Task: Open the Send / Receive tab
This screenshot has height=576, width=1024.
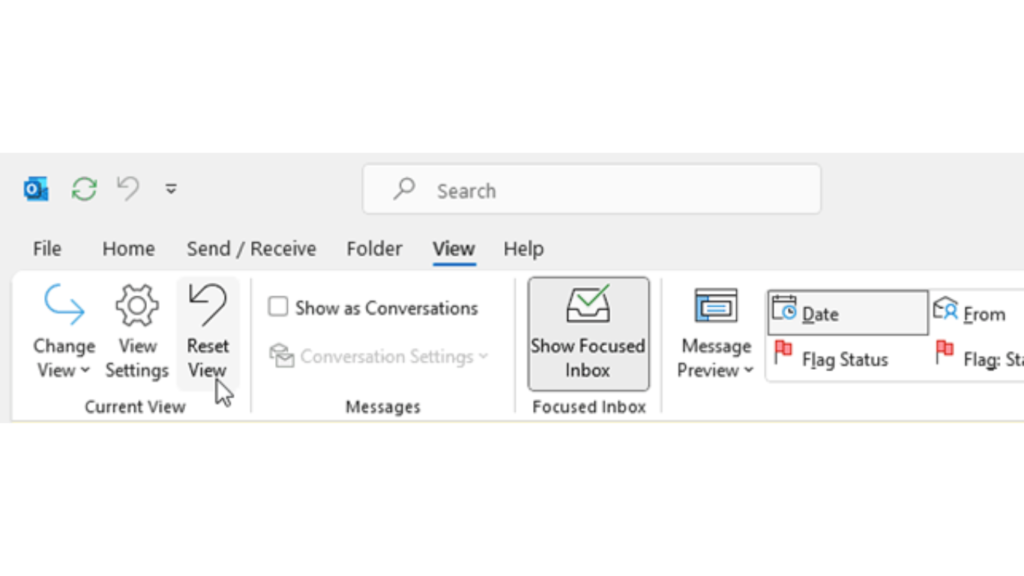Action: point(251,249)
